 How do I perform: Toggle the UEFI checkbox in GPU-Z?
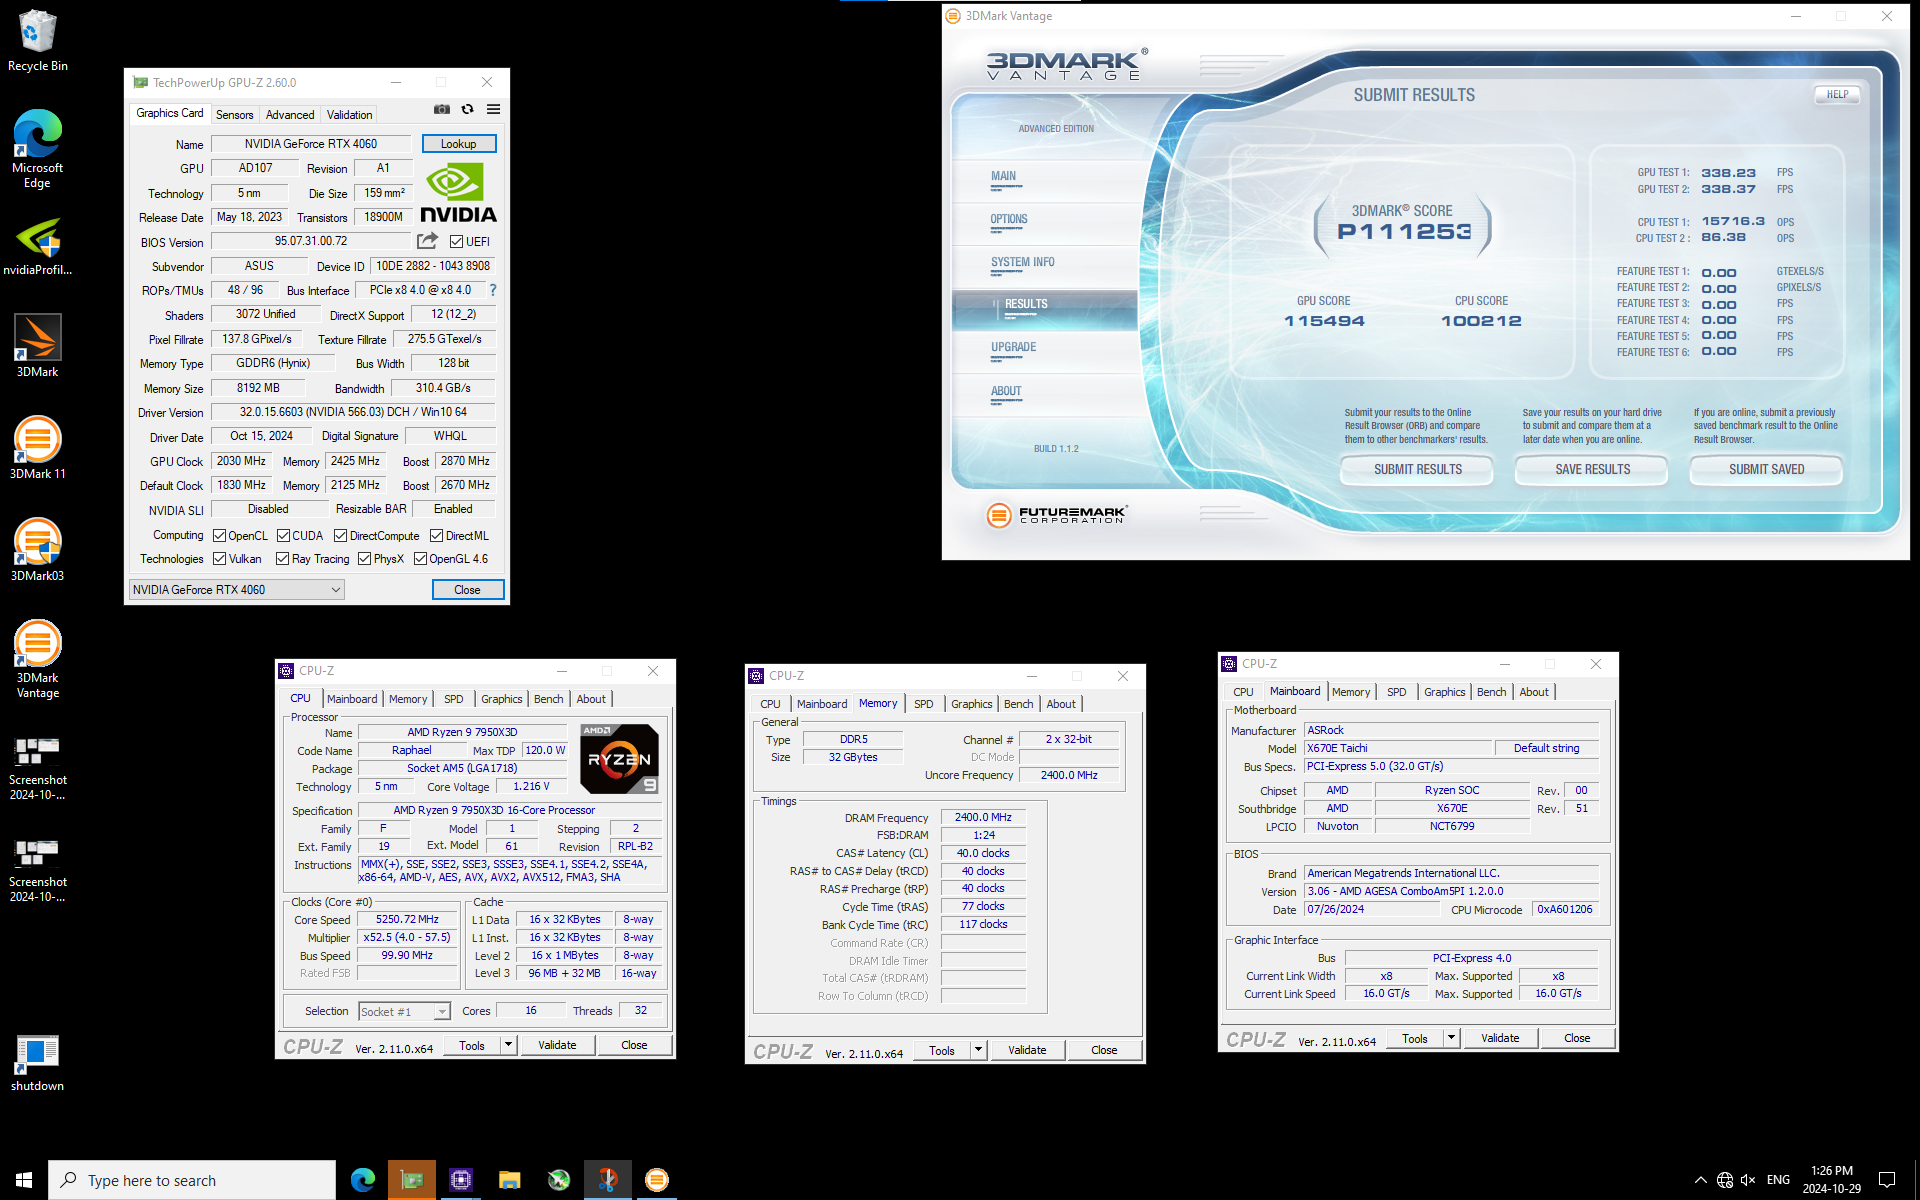coord(456,242)
